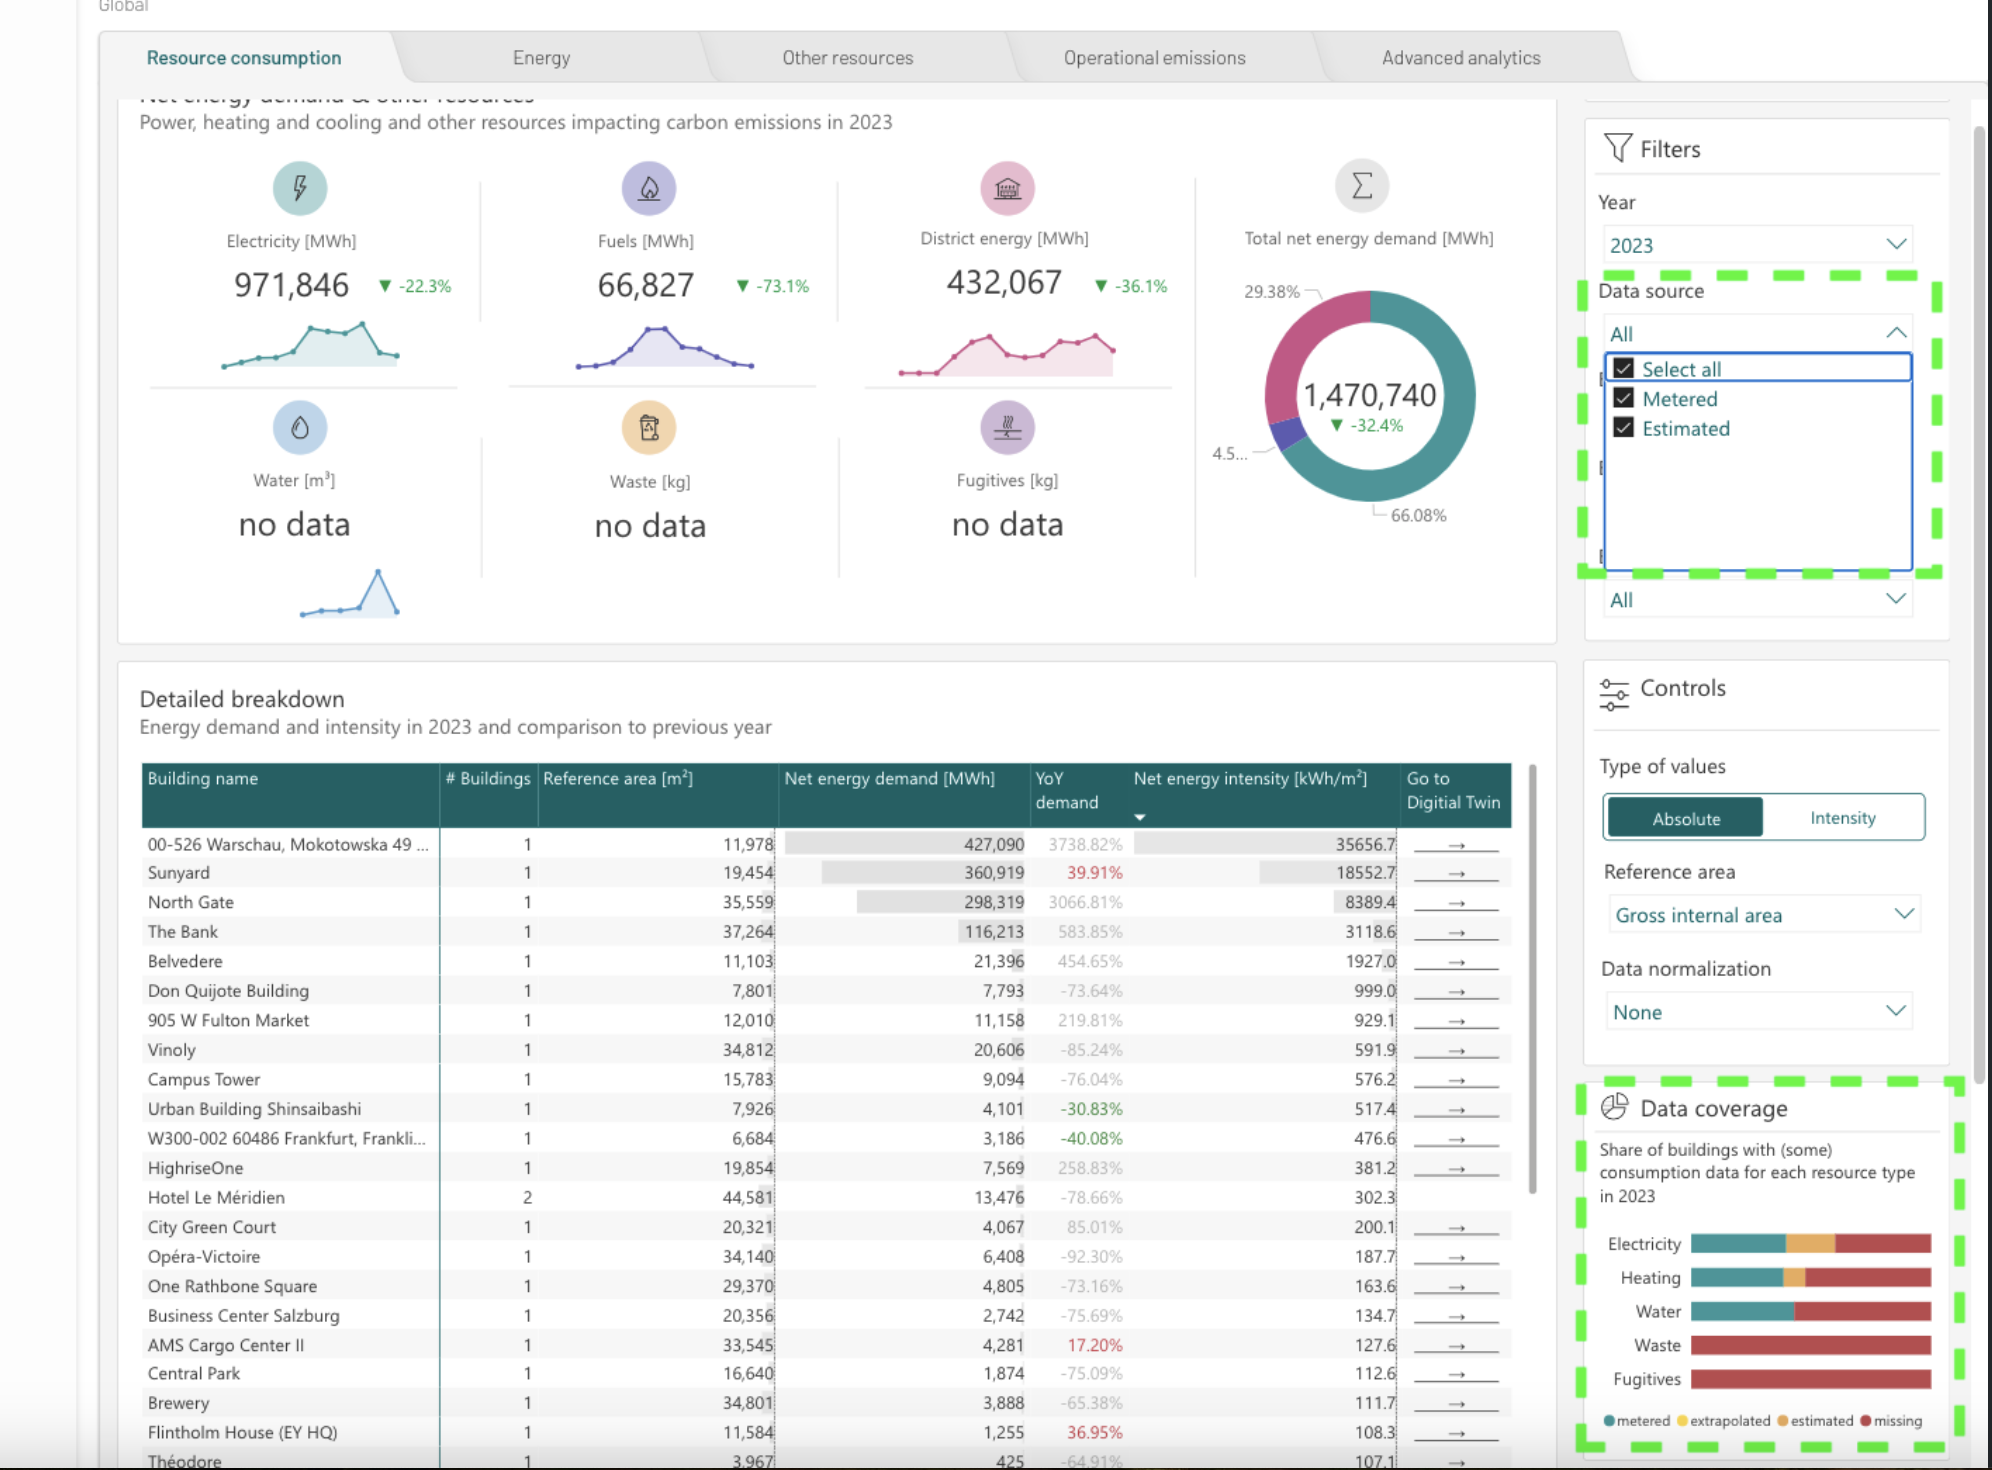Click Water bar in Data coverage chart
1992x1470 pixels.
(1811, 1311)
